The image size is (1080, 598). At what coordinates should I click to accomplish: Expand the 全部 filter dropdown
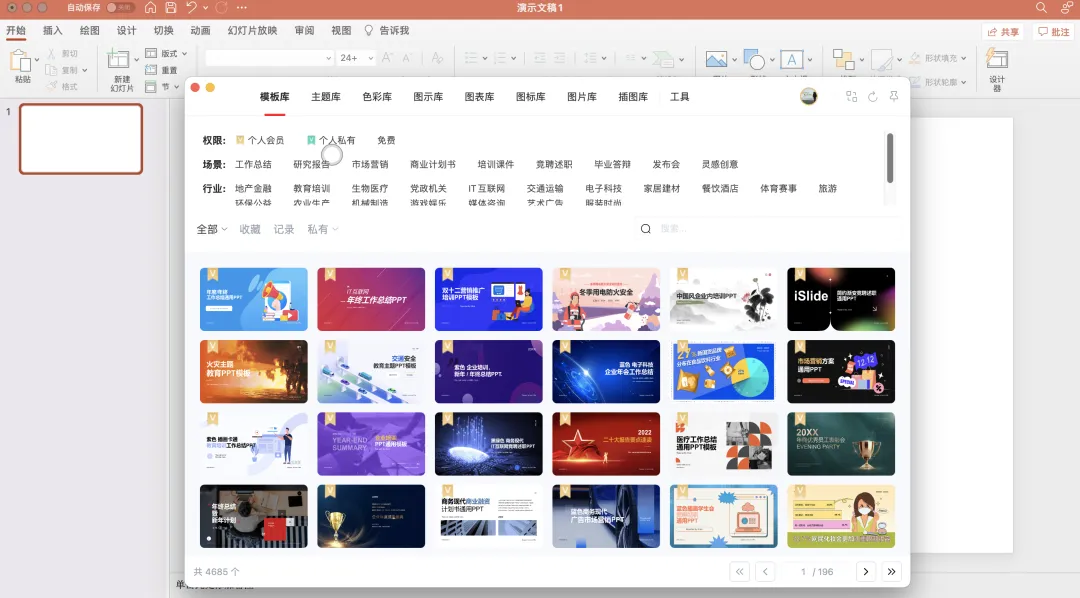tap(212, 229)
